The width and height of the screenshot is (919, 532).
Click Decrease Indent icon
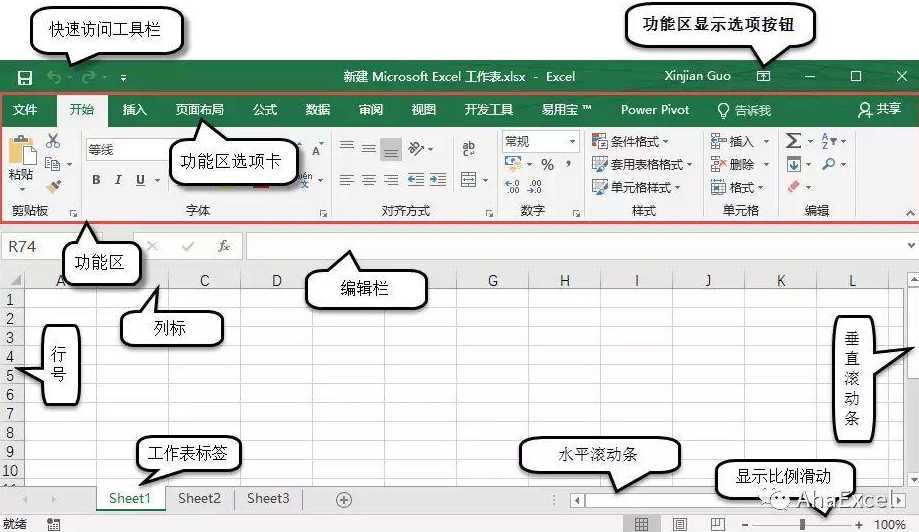click(416, 180)
